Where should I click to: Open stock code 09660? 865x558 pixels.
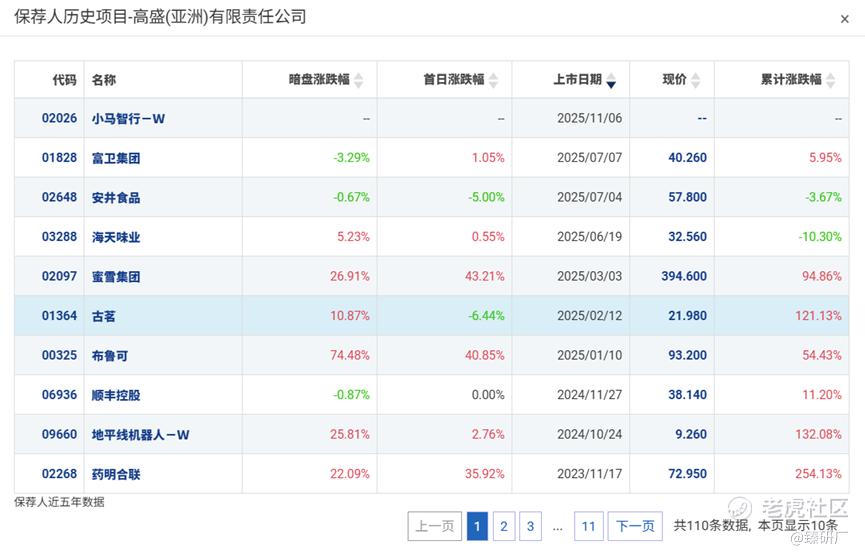[59, 434]
